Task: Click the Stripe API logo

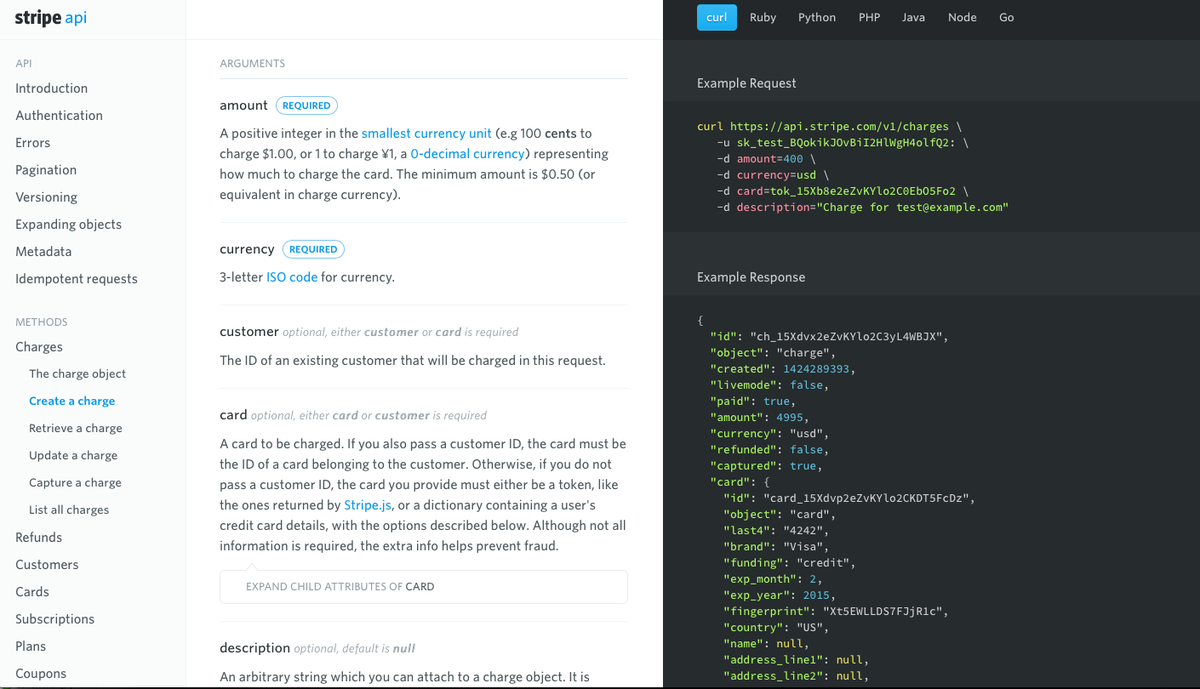Action: [x=51, y=17]
